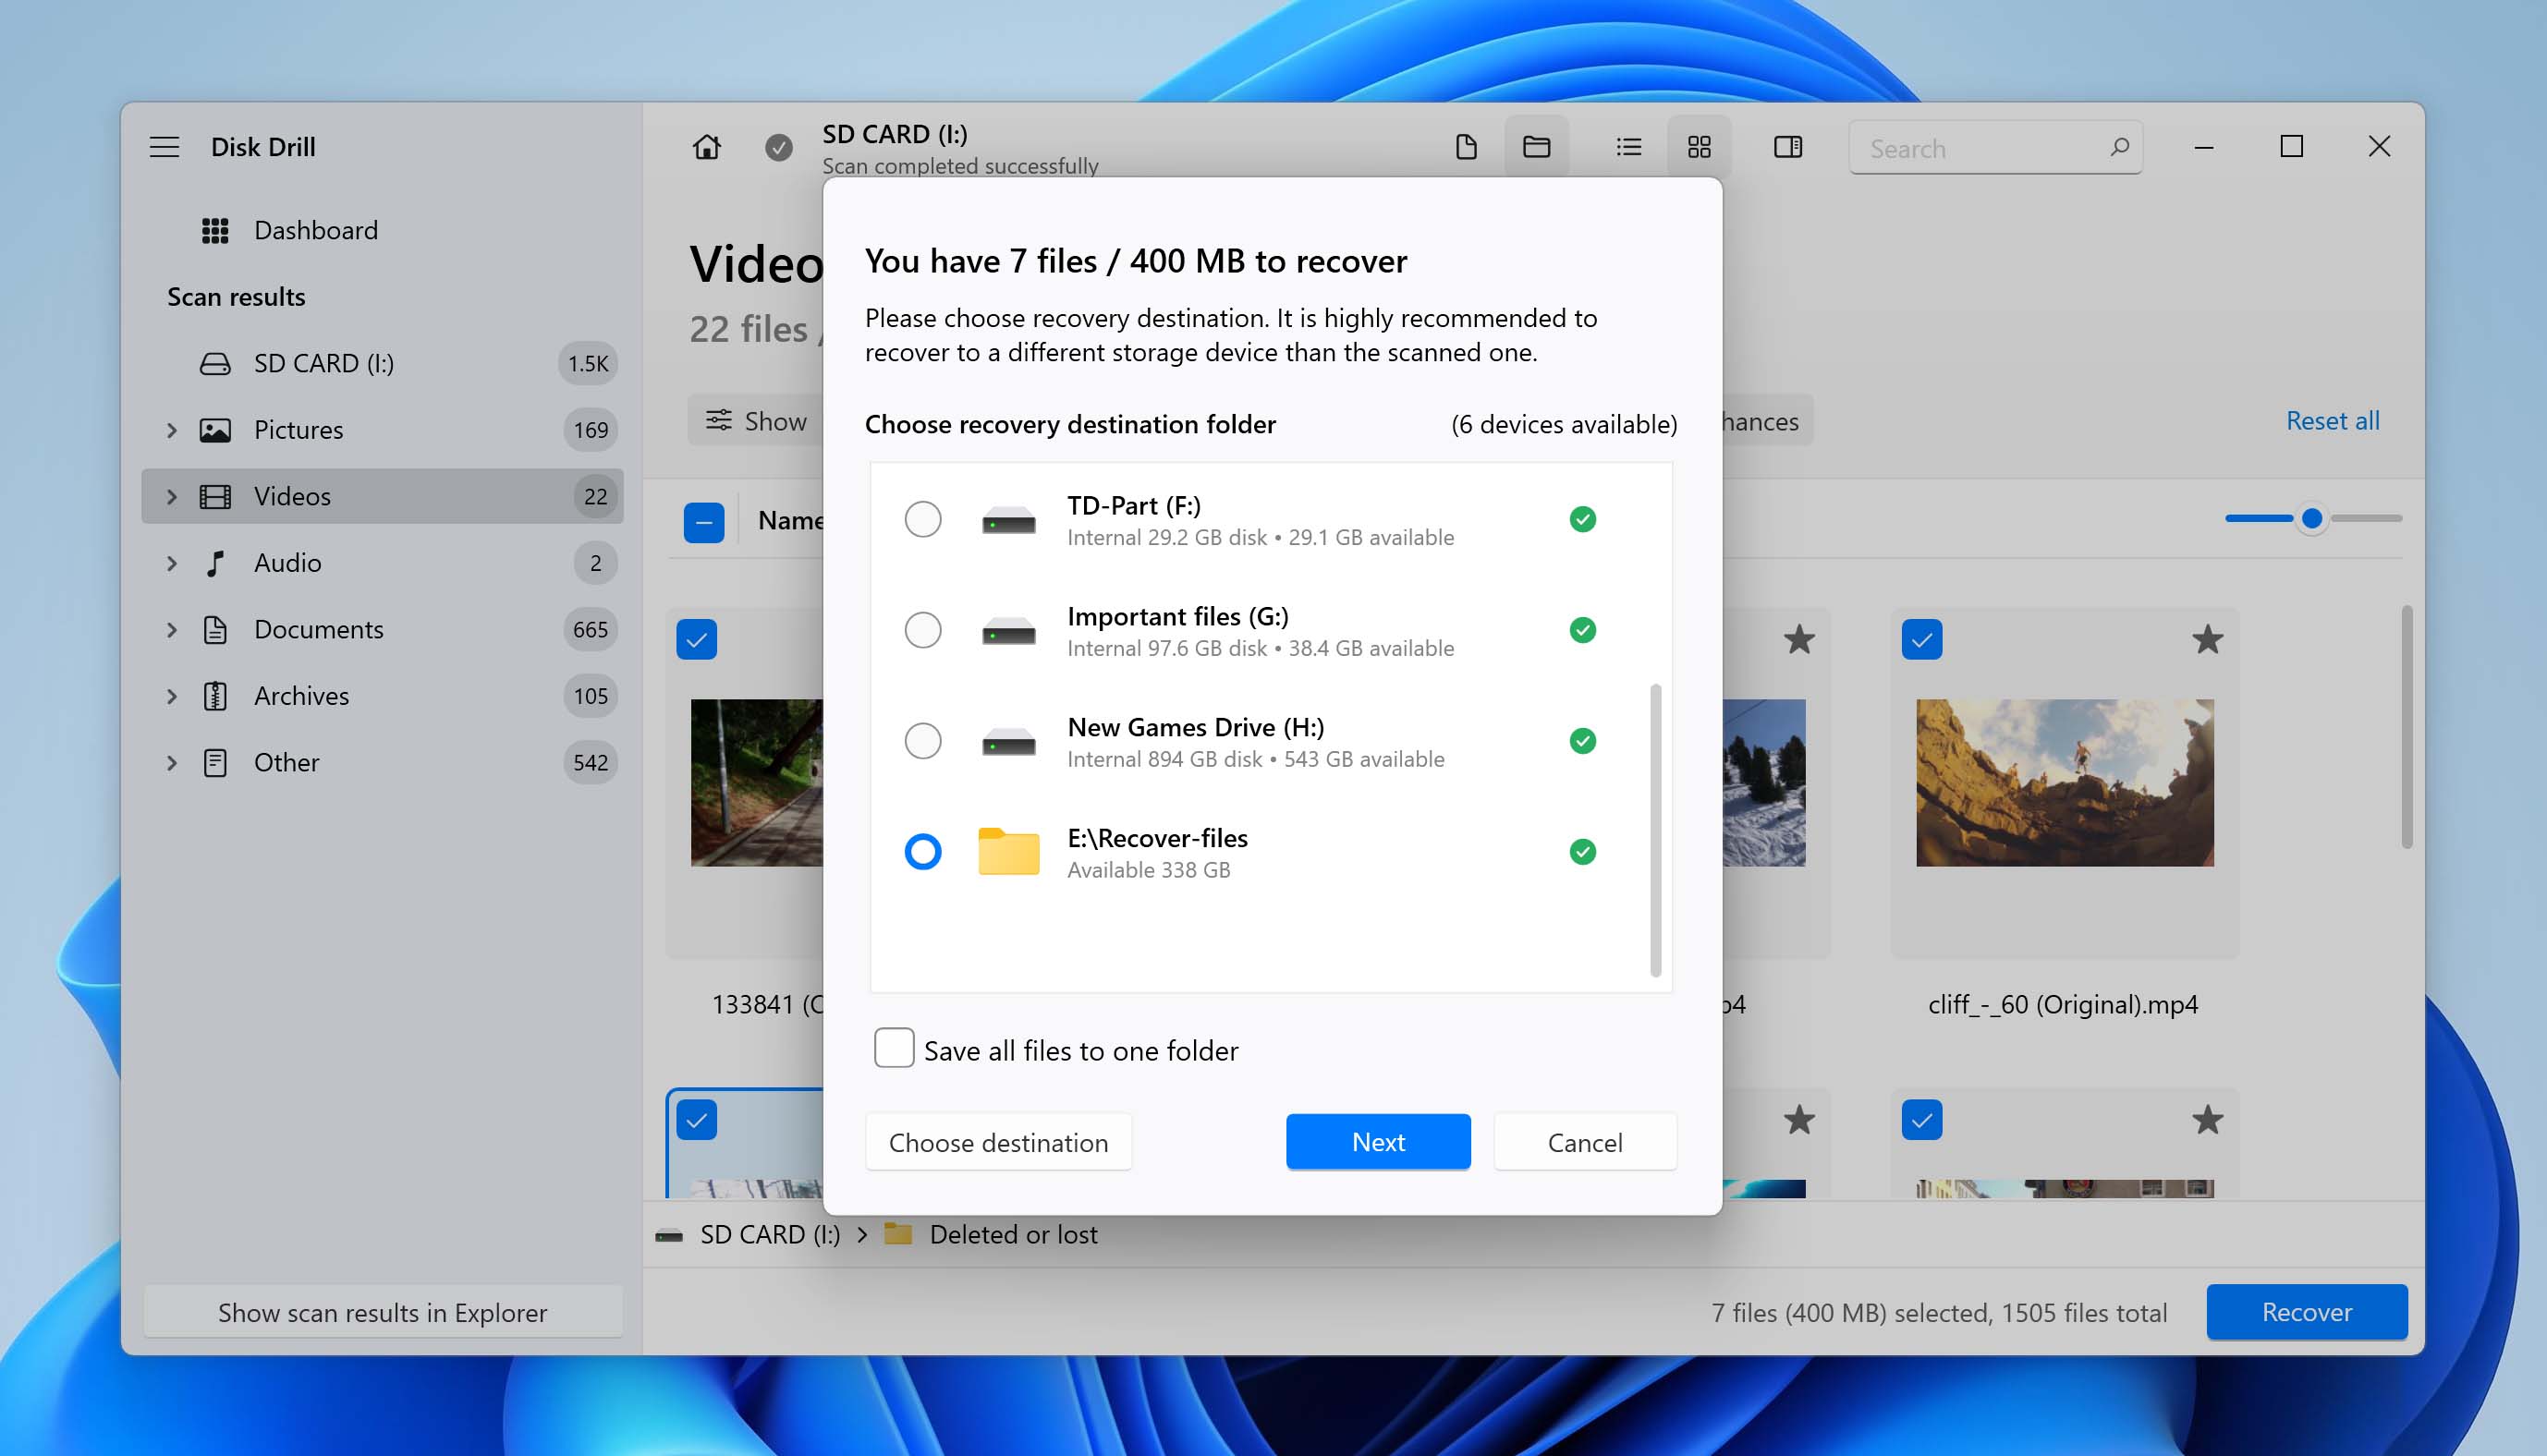Select E:\Recover-files as destination
Image resolution: width=2547 pixels, height=1456 pixels.
(x=922, y=851)
